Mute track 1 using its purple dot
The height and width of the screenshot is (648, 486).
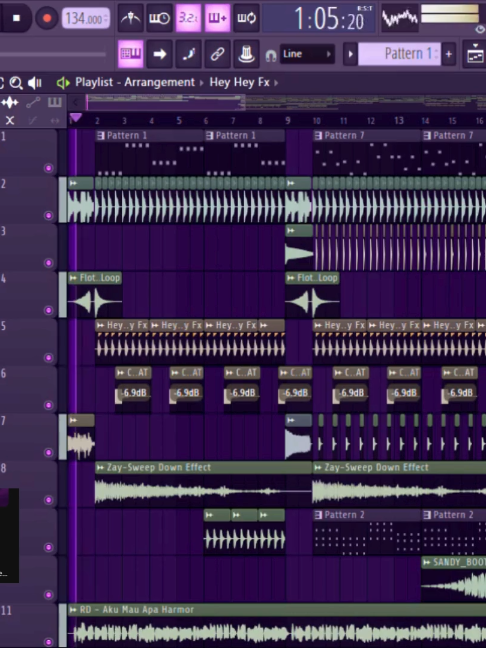(49, 168)
